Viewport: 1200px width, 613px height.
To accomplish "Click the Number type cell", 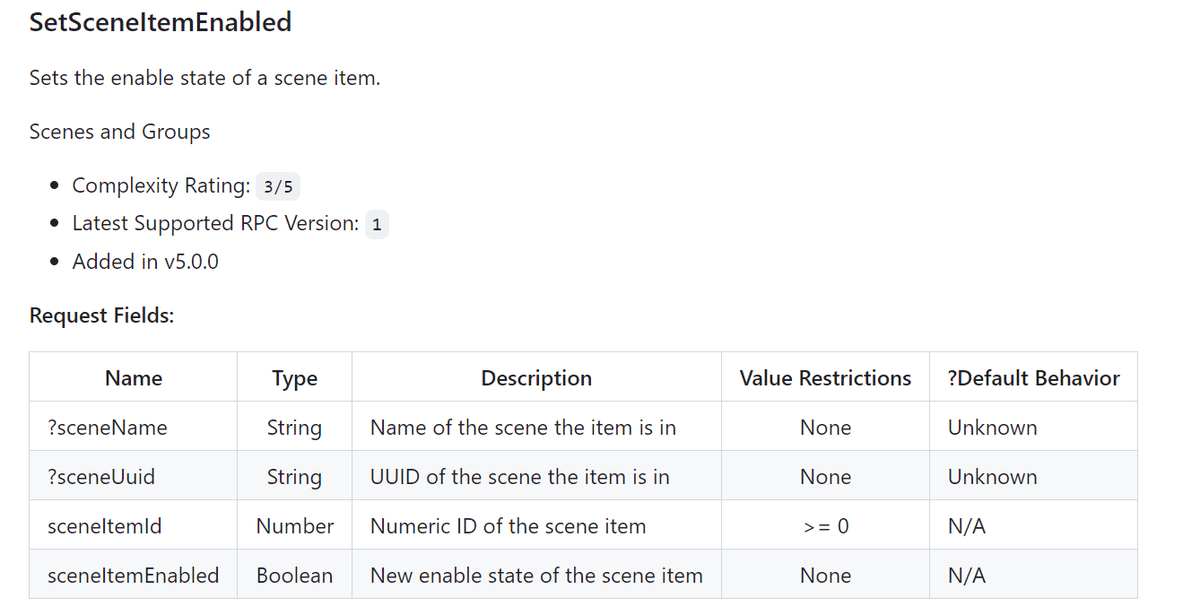I will (294, 526).
